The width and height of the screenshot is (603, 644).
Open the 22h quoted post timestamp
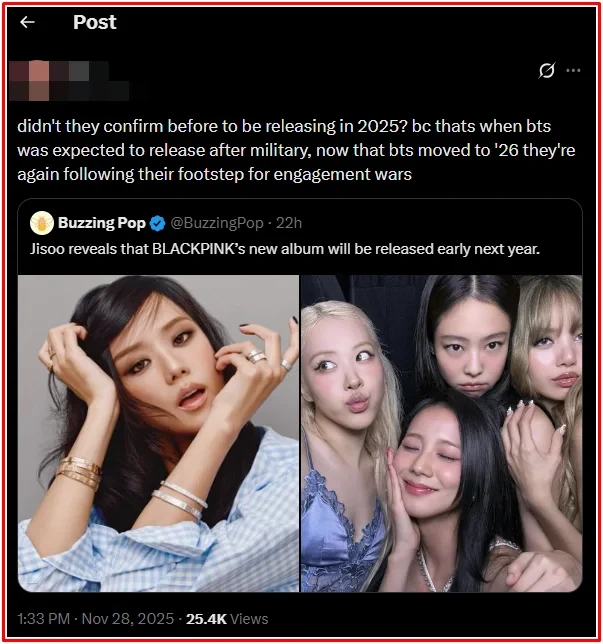pyautogui.click(x=289, y=222)
